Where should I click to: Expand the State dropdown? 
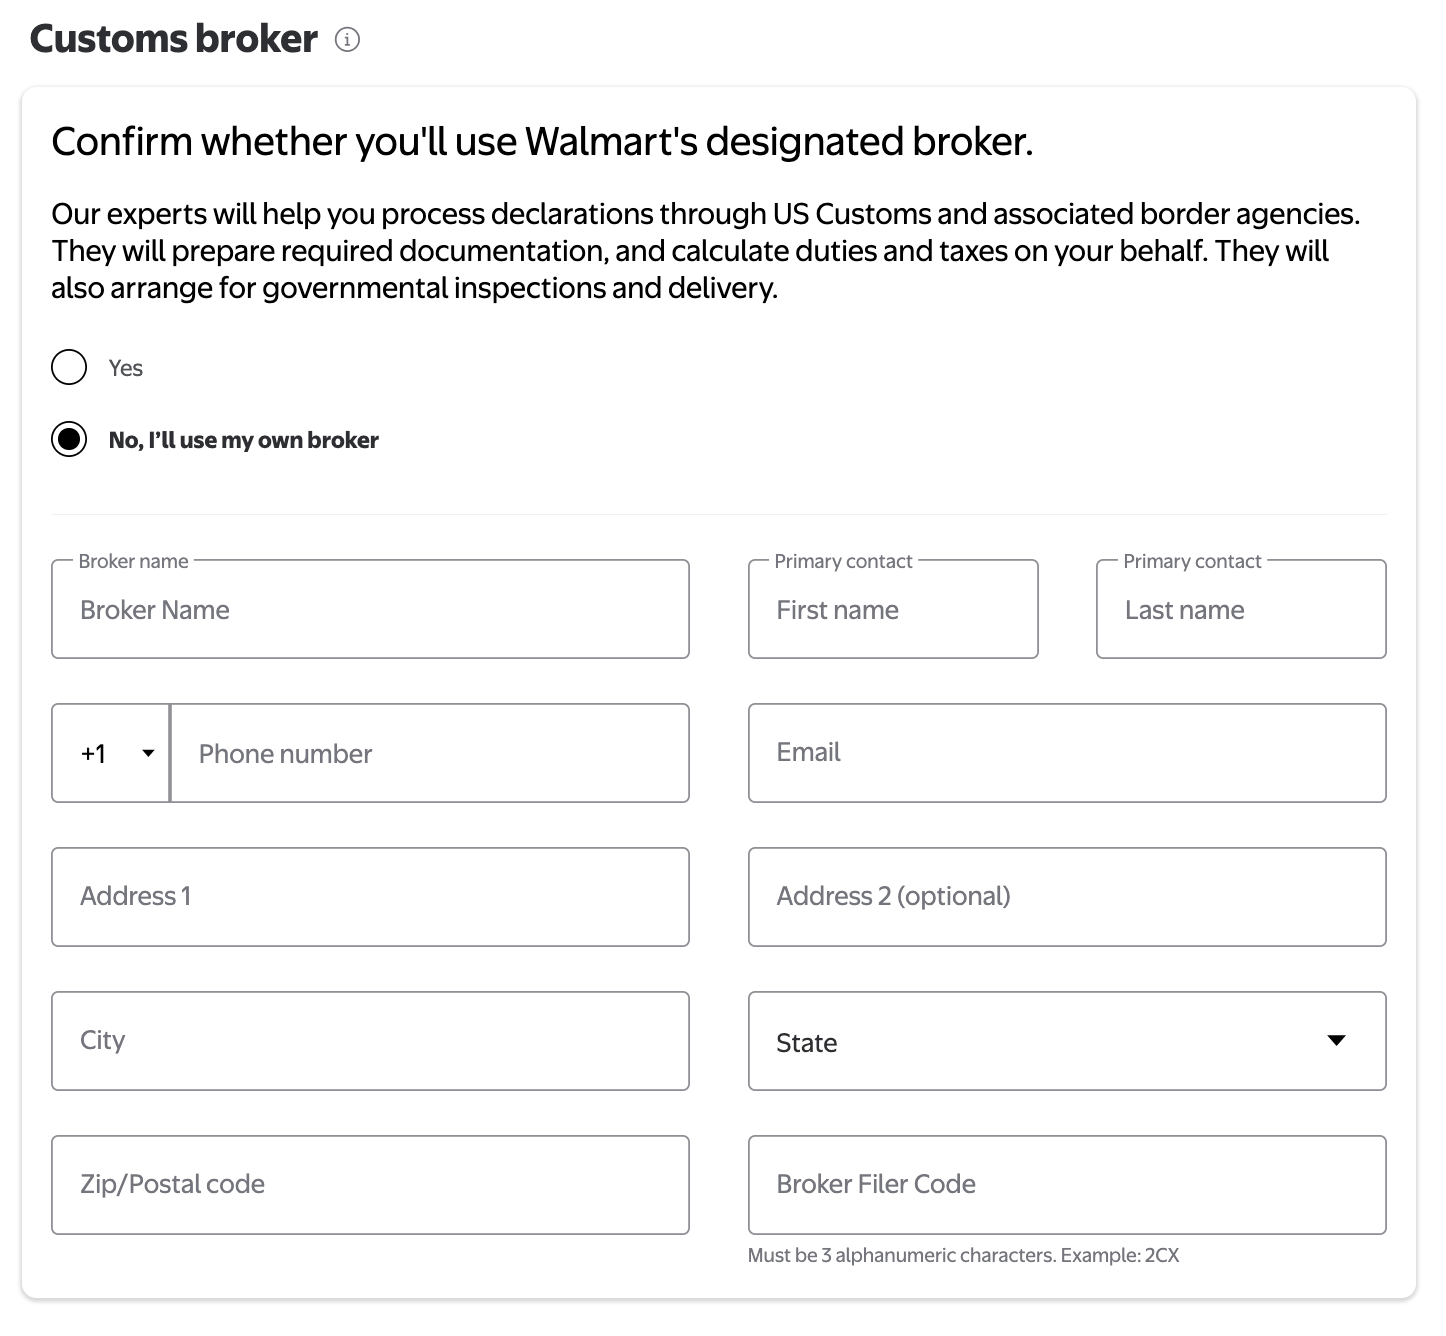point(1066,1041)
